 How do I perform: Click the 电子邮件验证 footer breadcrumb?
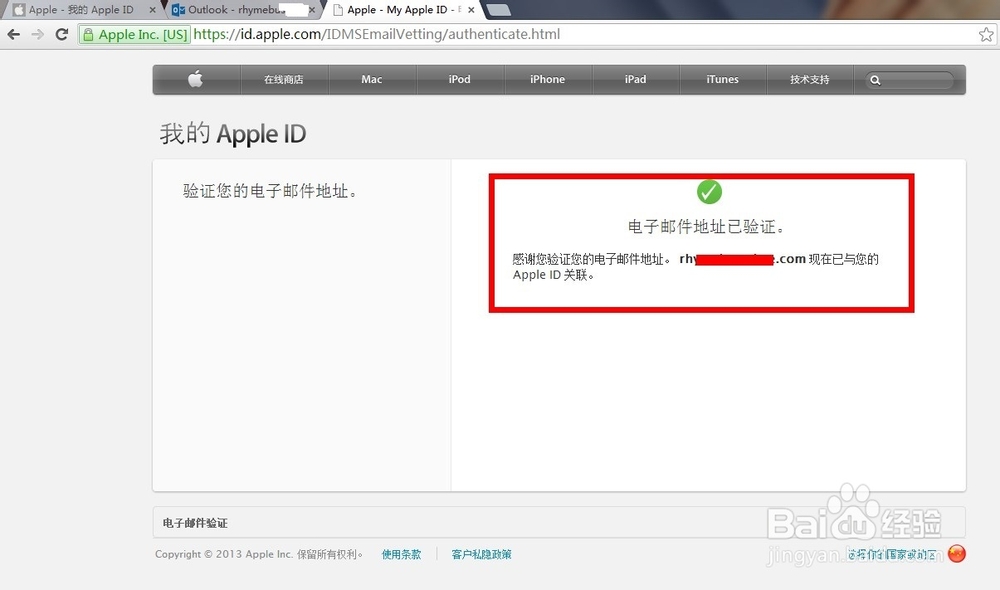point(195,523)
